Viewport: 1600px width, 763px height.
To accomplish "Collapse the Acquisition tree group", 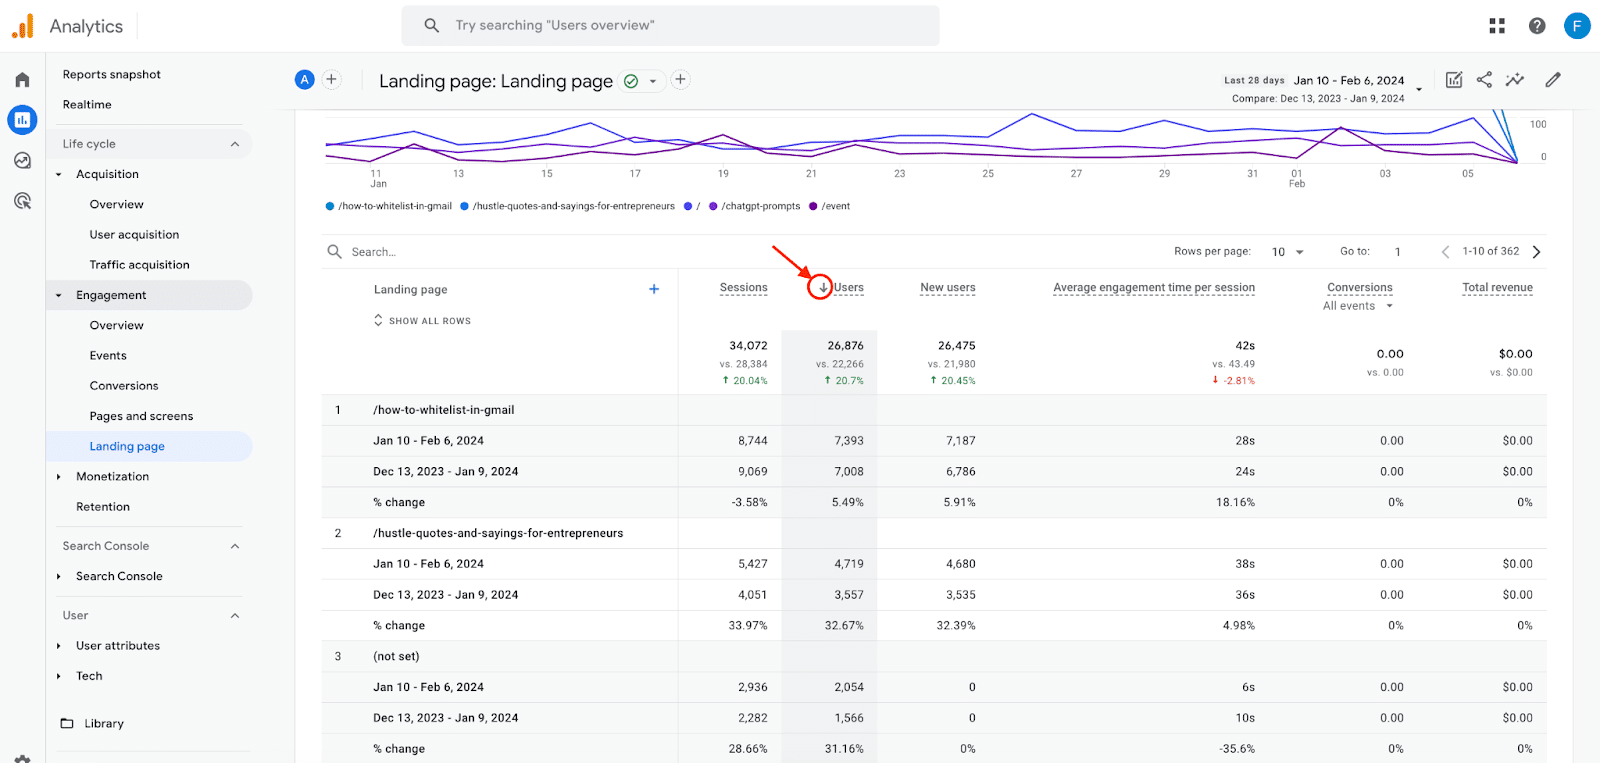I will 59,175.
